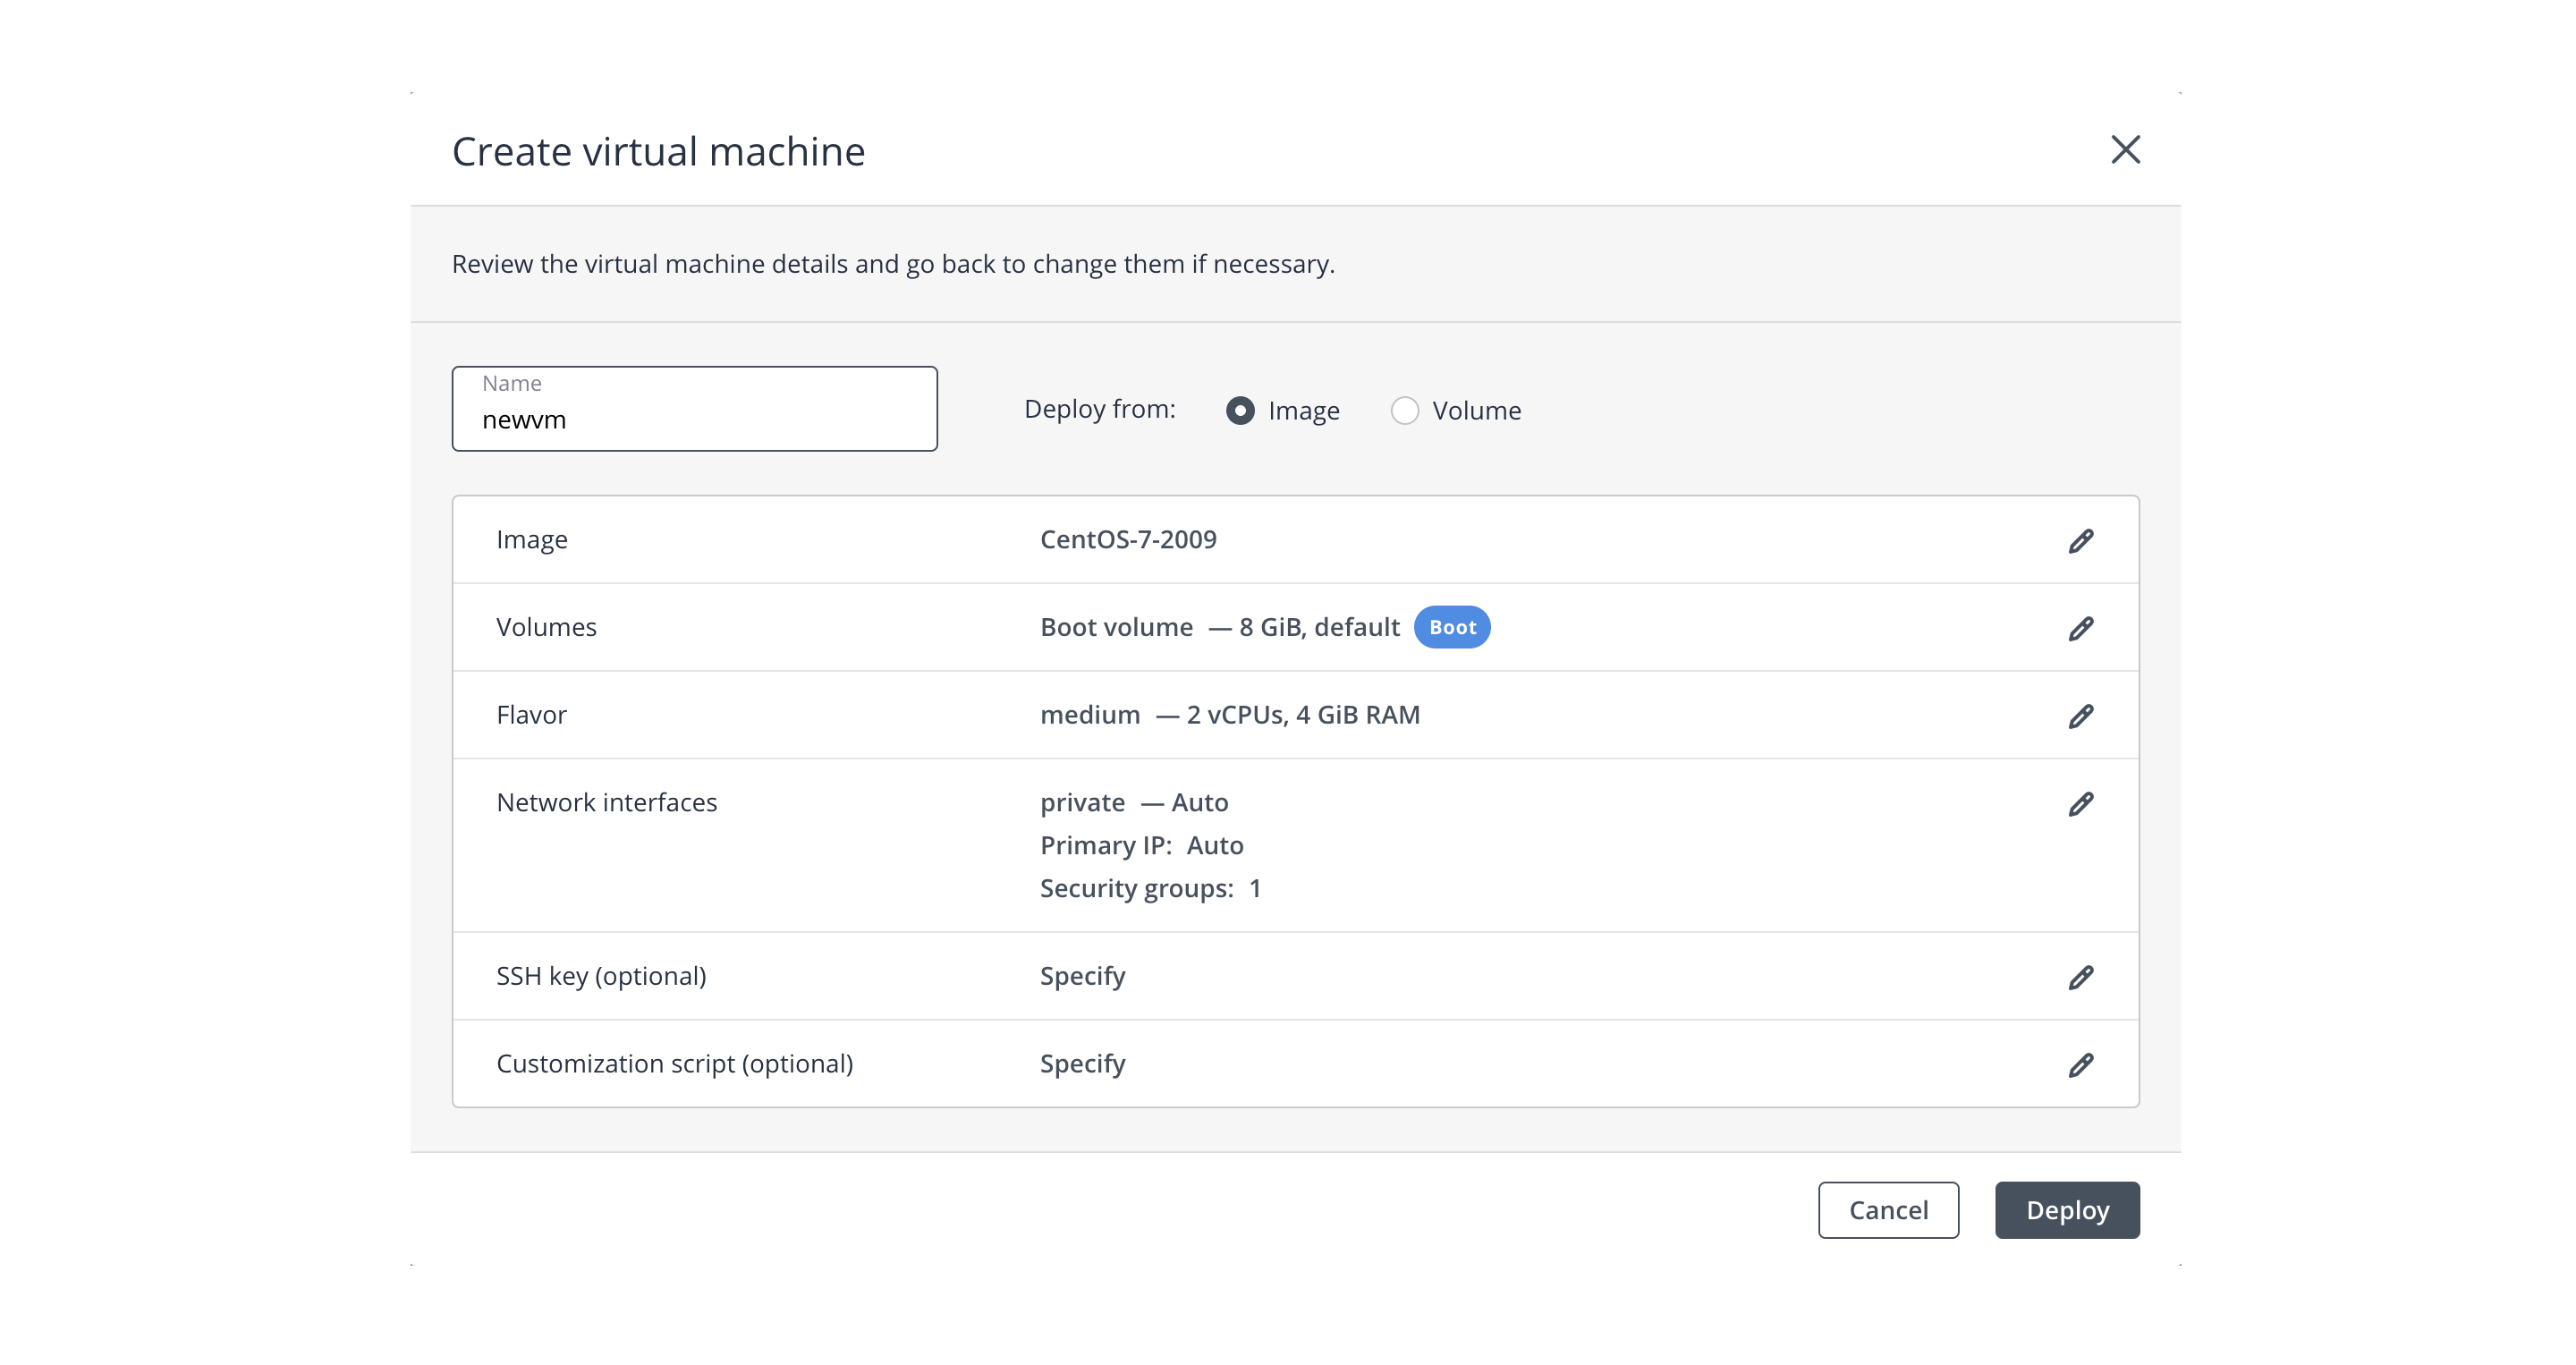Edit the Flavor row pencil icon
The image size is (2576, 1365).
pos(2080,716)
